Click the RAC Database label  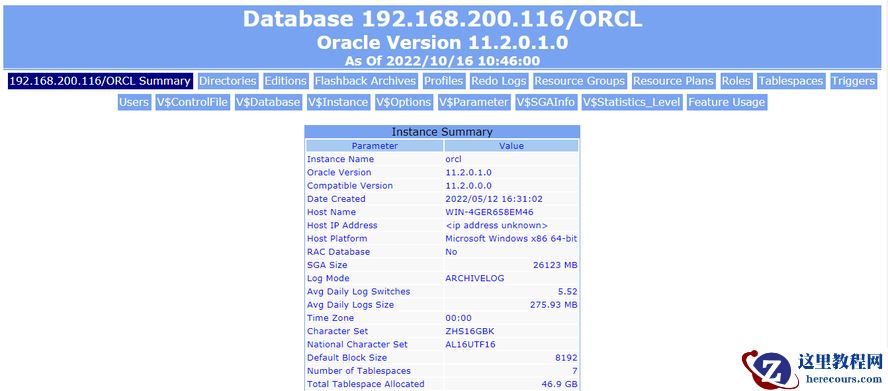338,252
